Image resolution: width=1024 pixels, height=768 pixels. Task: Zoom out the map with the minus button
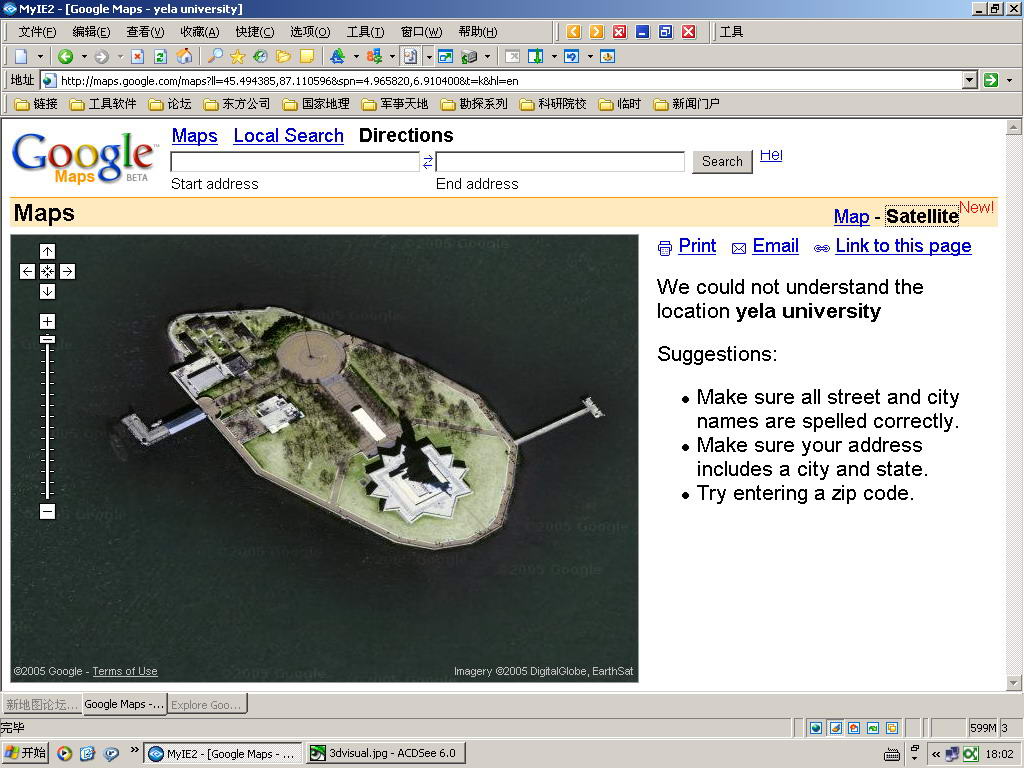tap(47, 512)
